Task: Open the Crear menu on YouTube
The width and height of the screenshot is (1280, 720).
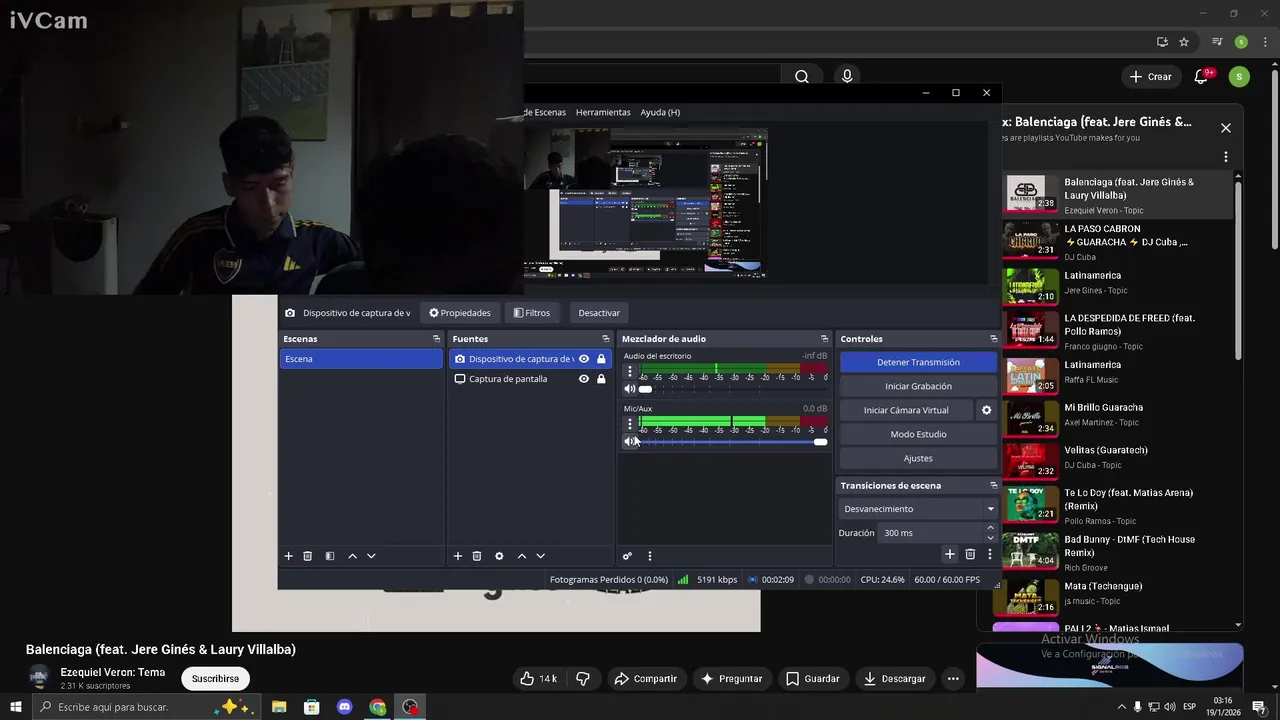Action: point(1150,76)
